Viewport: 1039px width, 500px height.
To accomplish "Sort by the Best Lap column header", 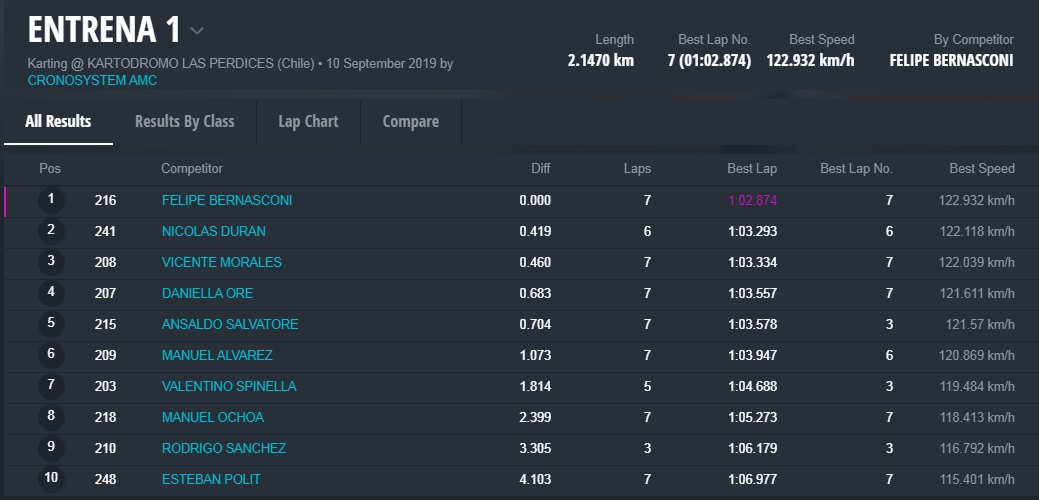I will pyautogui.click(x=752, y=168).
